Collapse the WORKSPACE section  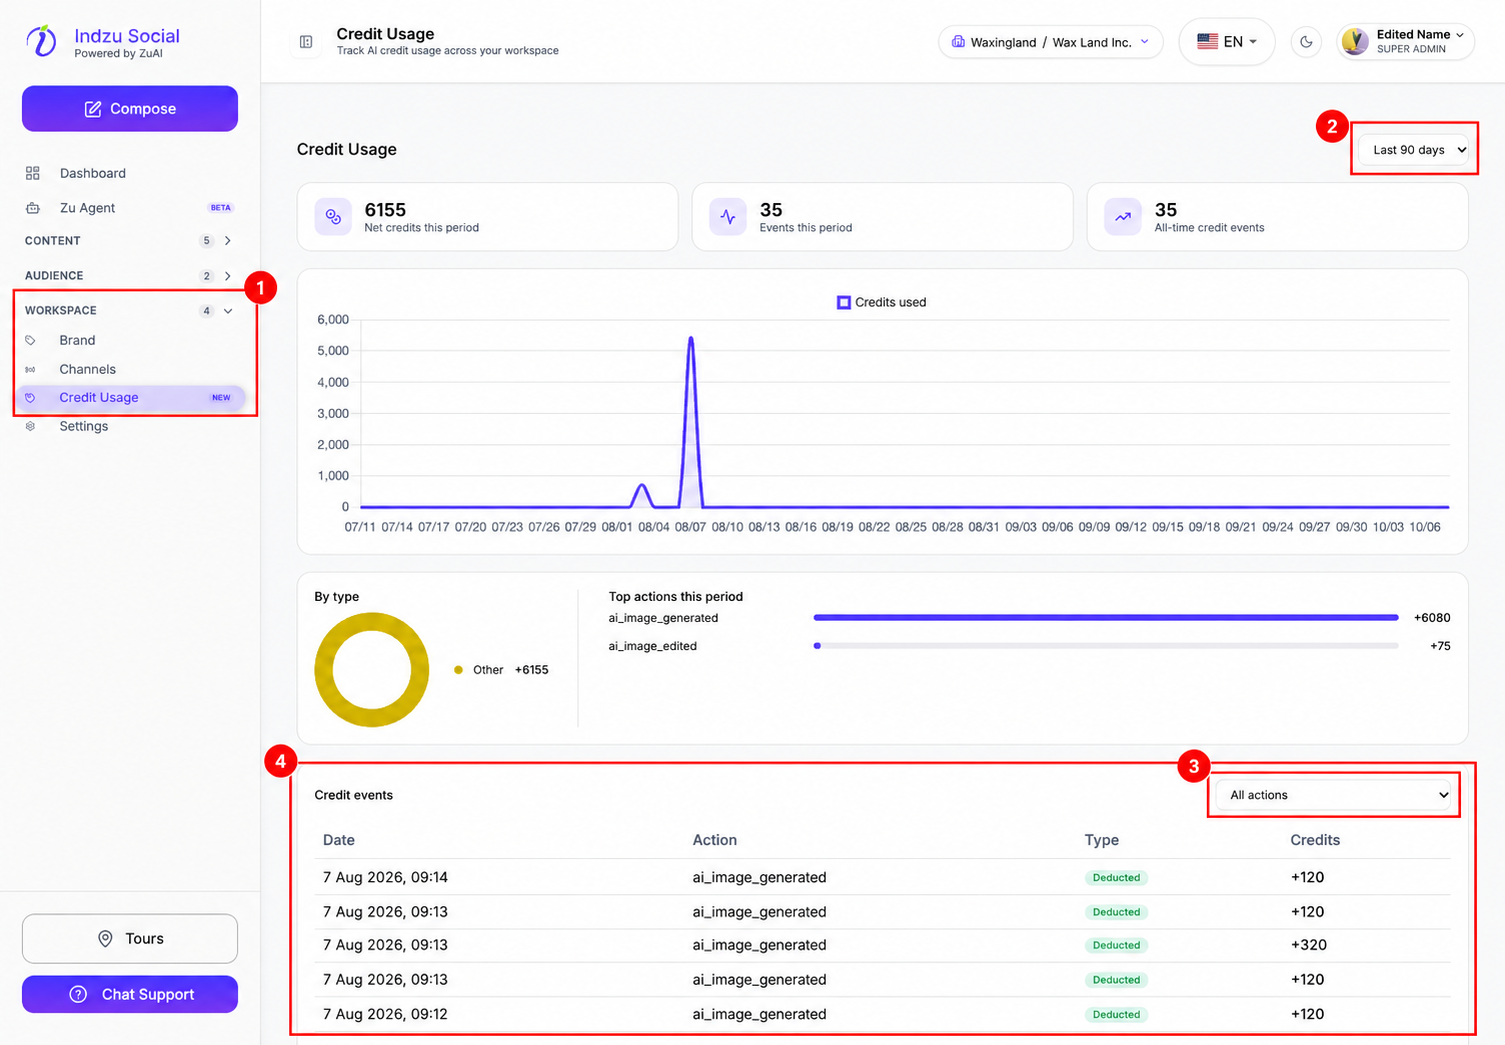130,311
